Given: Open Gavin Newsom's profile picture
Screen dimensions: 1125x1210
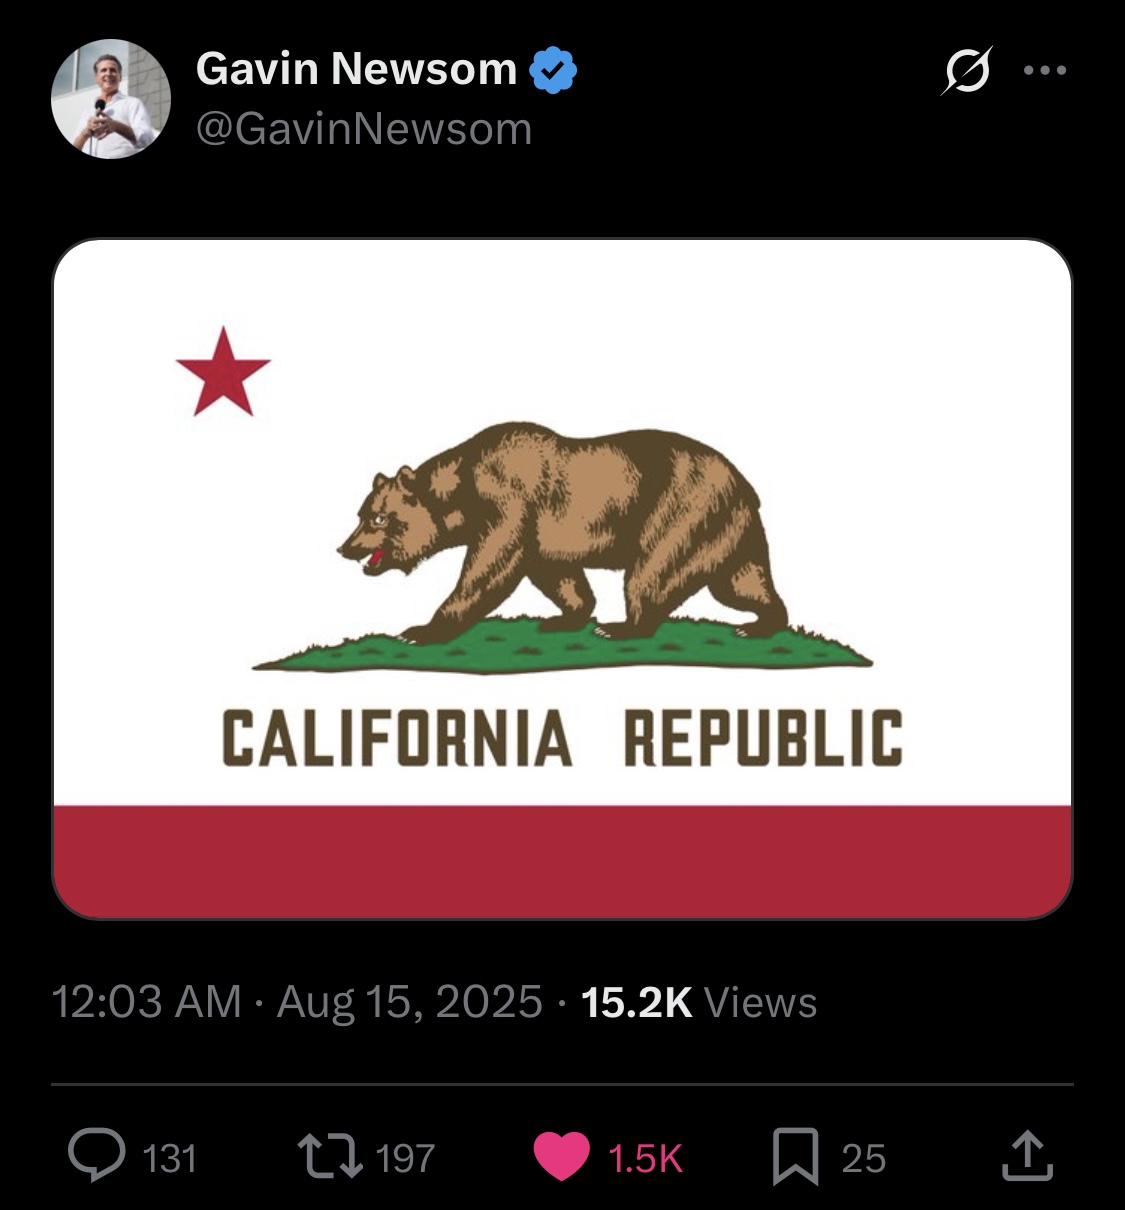Looking at the screenshot, I should click(111, 99).
